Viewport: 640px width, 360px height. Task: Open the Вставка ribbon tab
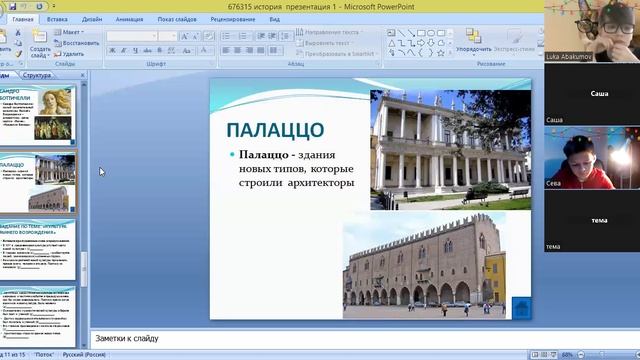[57, 19]
